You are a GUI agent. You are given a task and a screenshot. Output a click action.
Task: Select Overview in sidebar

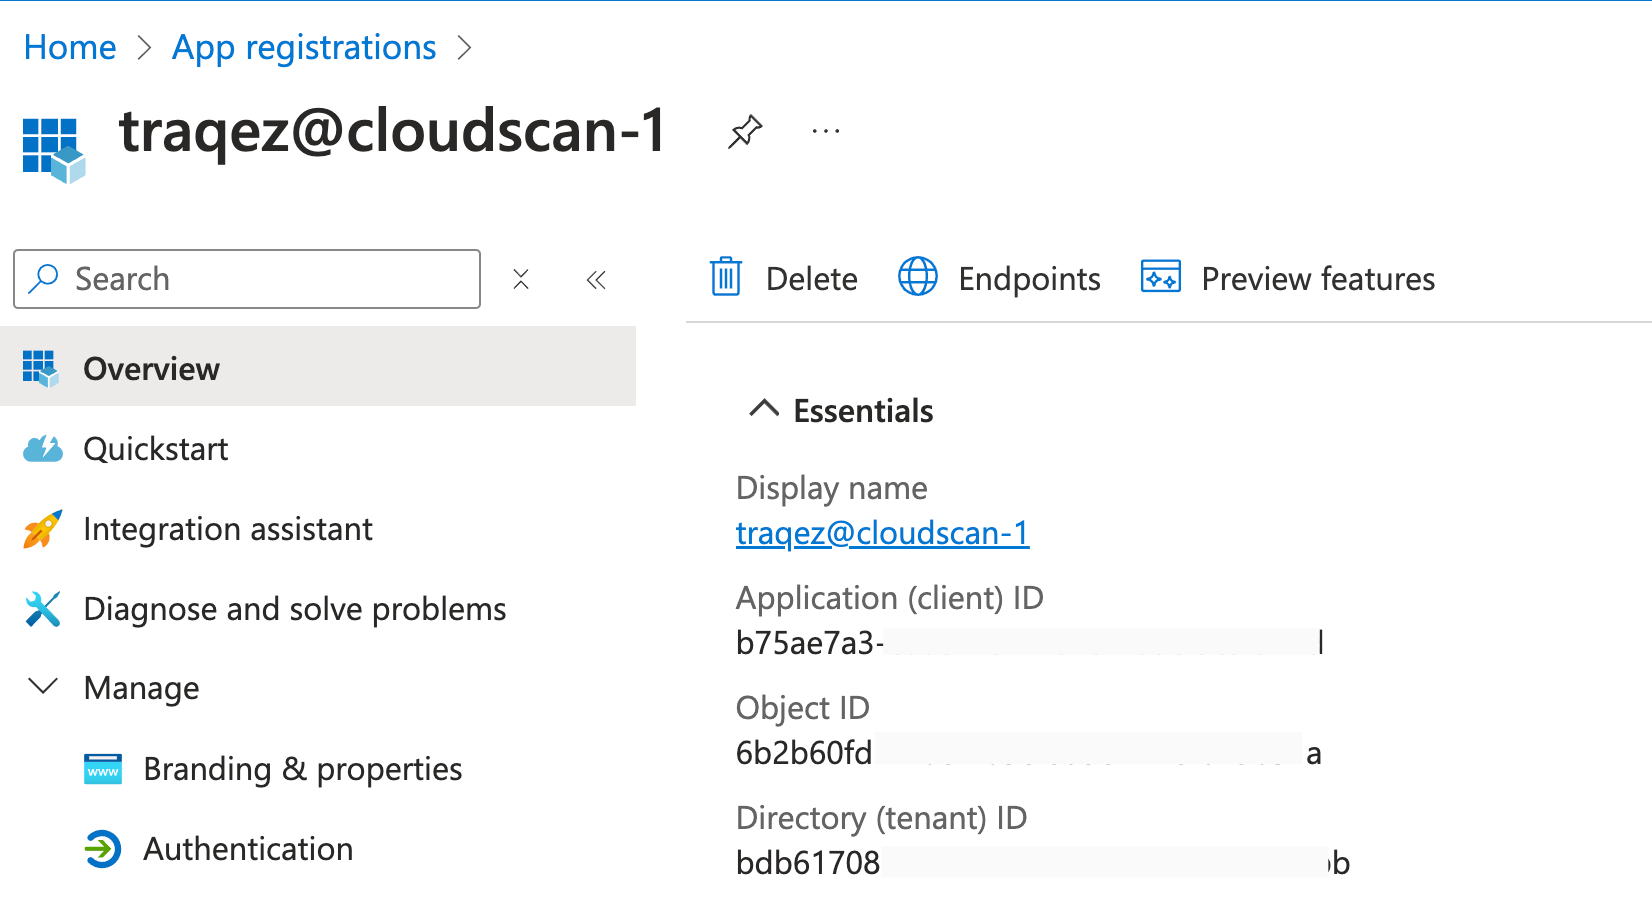[x=151, y=369]
